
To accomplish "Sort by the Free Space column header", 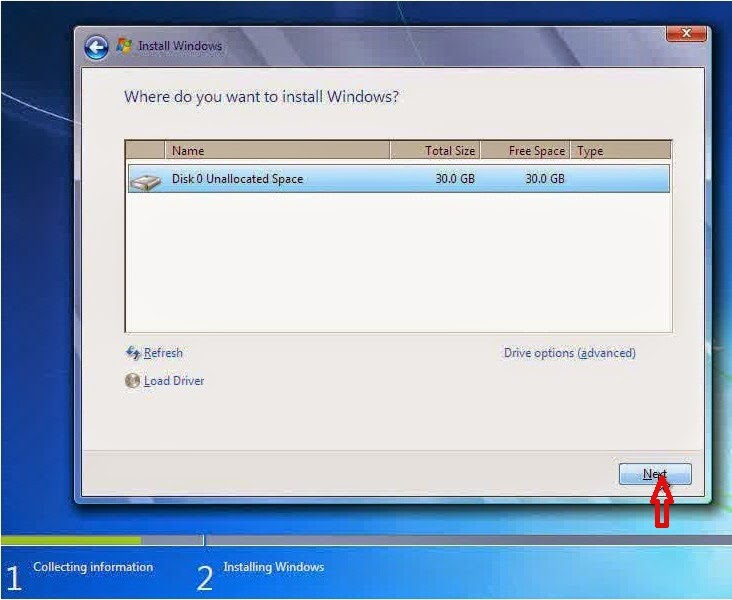I will 525,150.
